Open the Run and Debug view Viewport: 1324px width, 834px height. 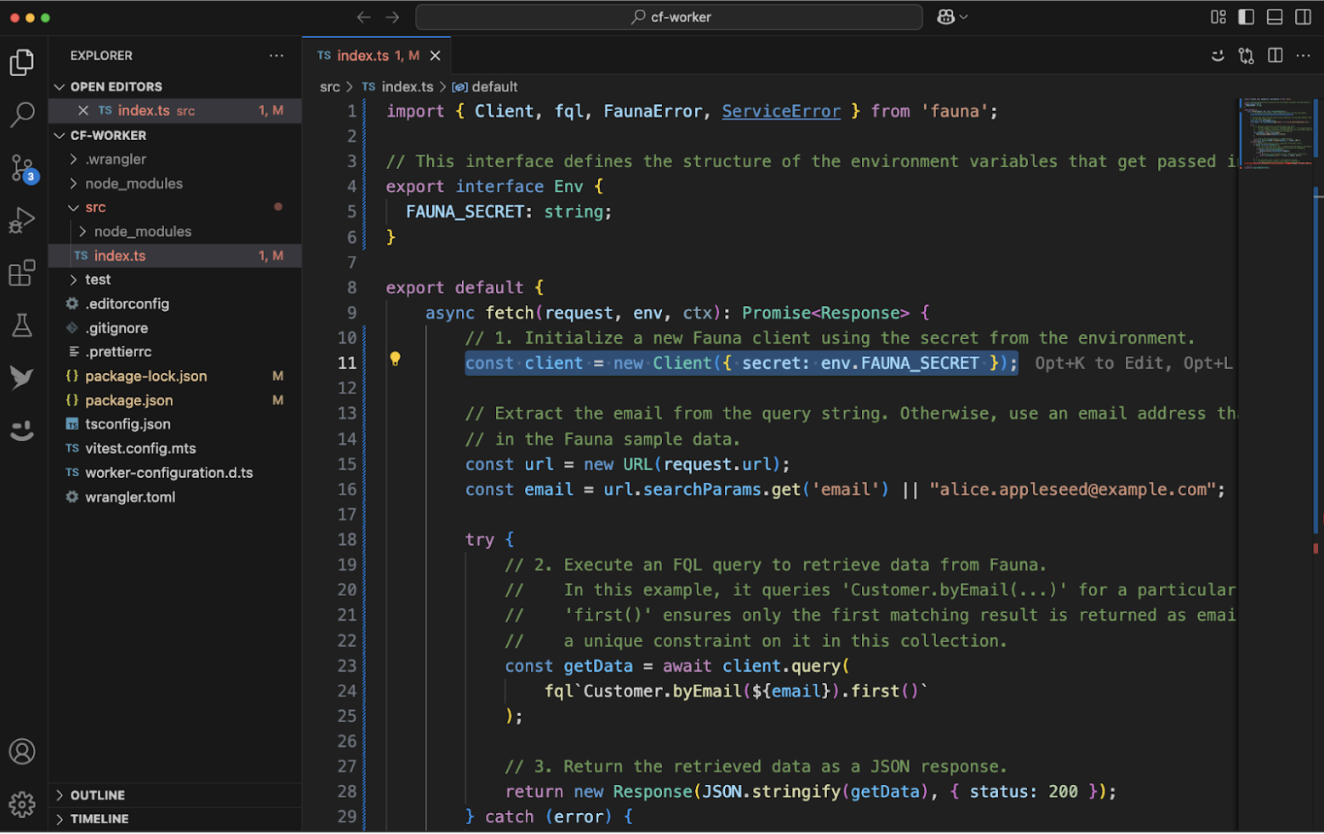click(x=22, y=220)
